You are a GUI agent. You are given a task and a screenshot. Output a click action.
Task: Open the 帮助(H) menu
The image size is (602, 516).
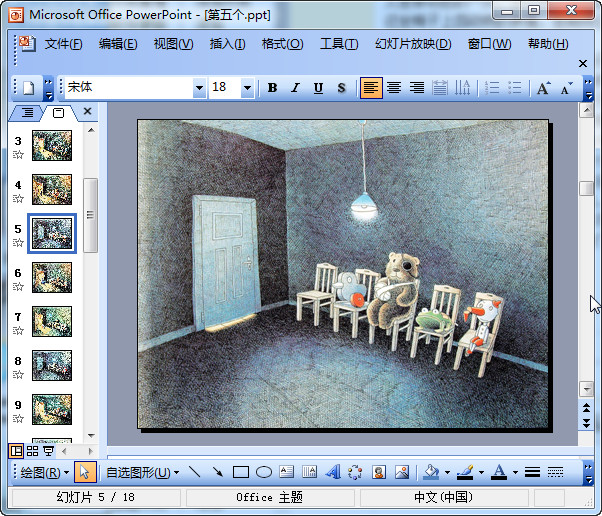[x=548, y=44]
